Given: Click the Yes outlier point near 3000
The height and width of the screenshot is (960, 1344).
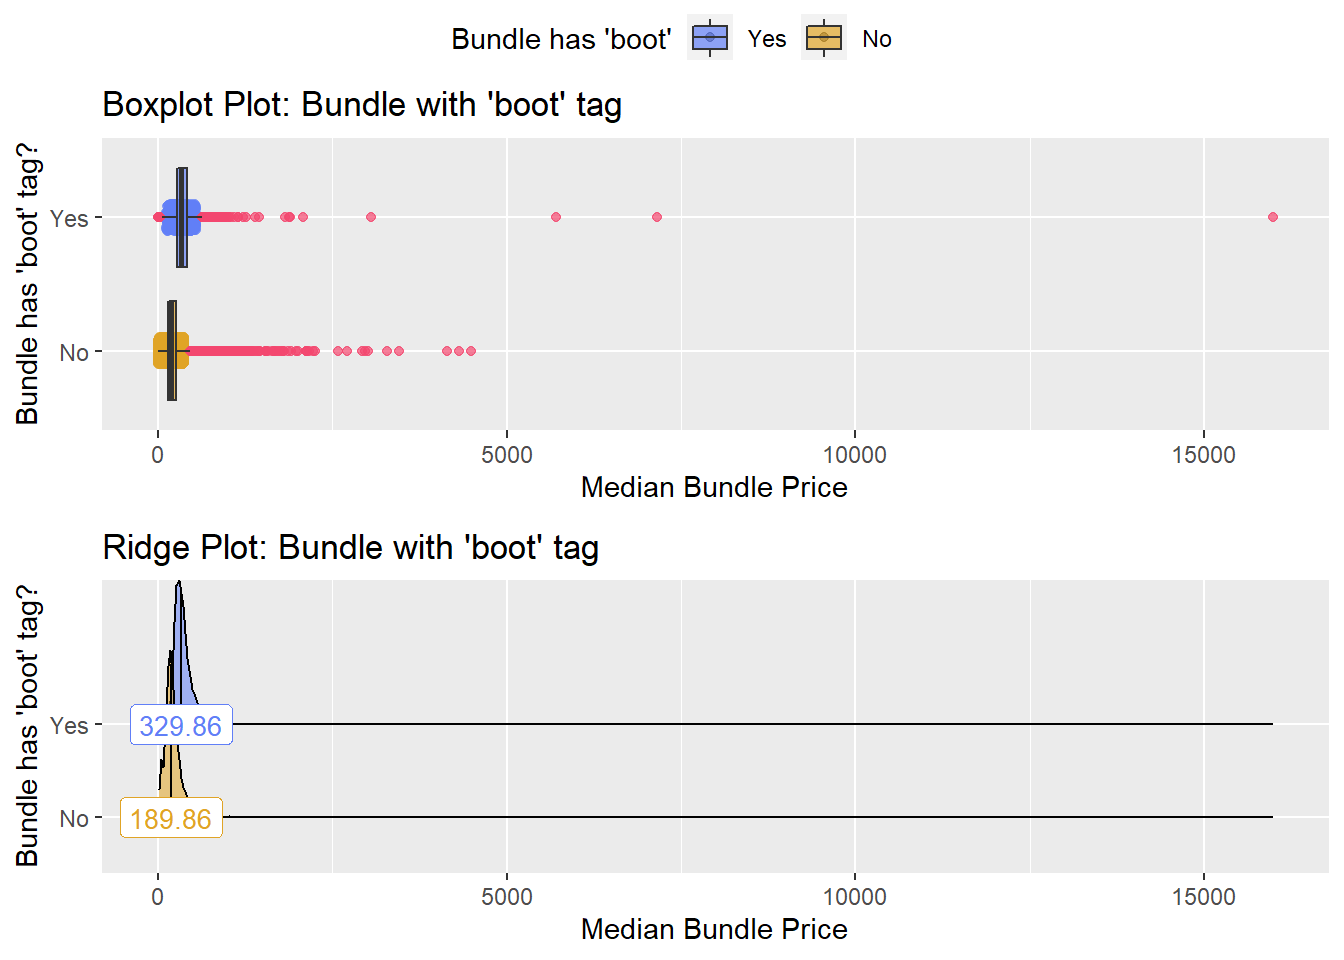Looking at the screenshot, I should (371, 217).
